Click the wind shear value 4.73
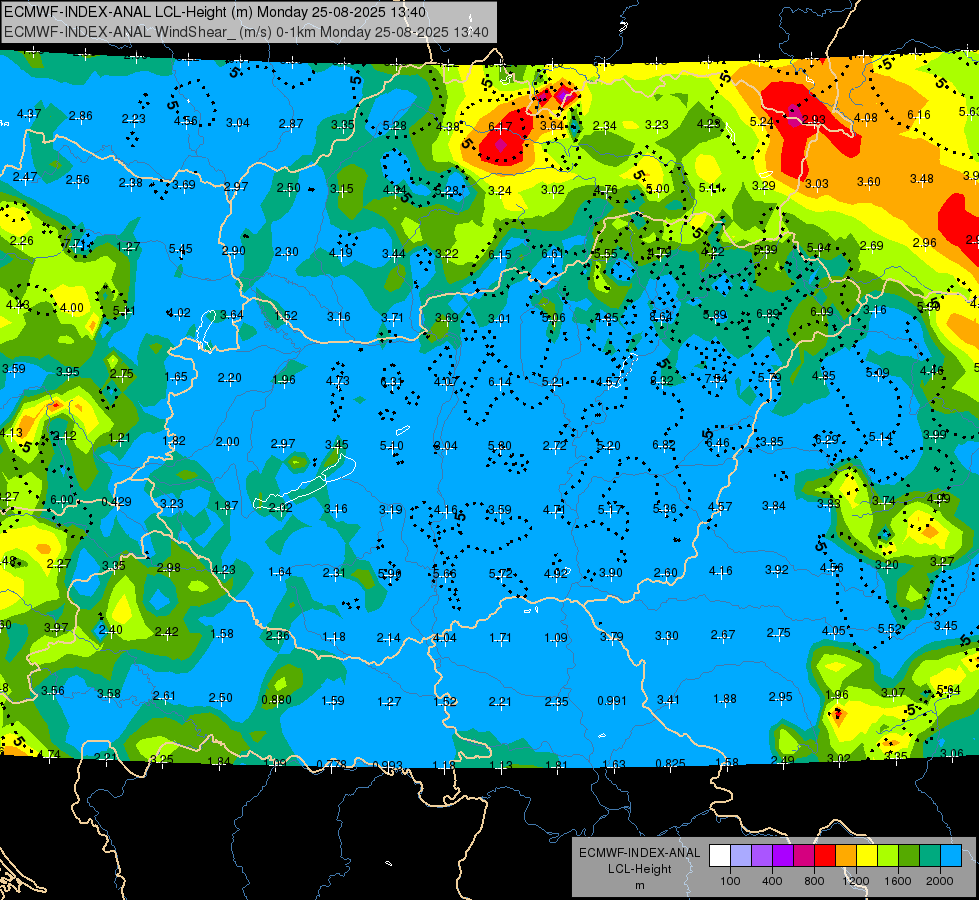 [x=338, y=380]
